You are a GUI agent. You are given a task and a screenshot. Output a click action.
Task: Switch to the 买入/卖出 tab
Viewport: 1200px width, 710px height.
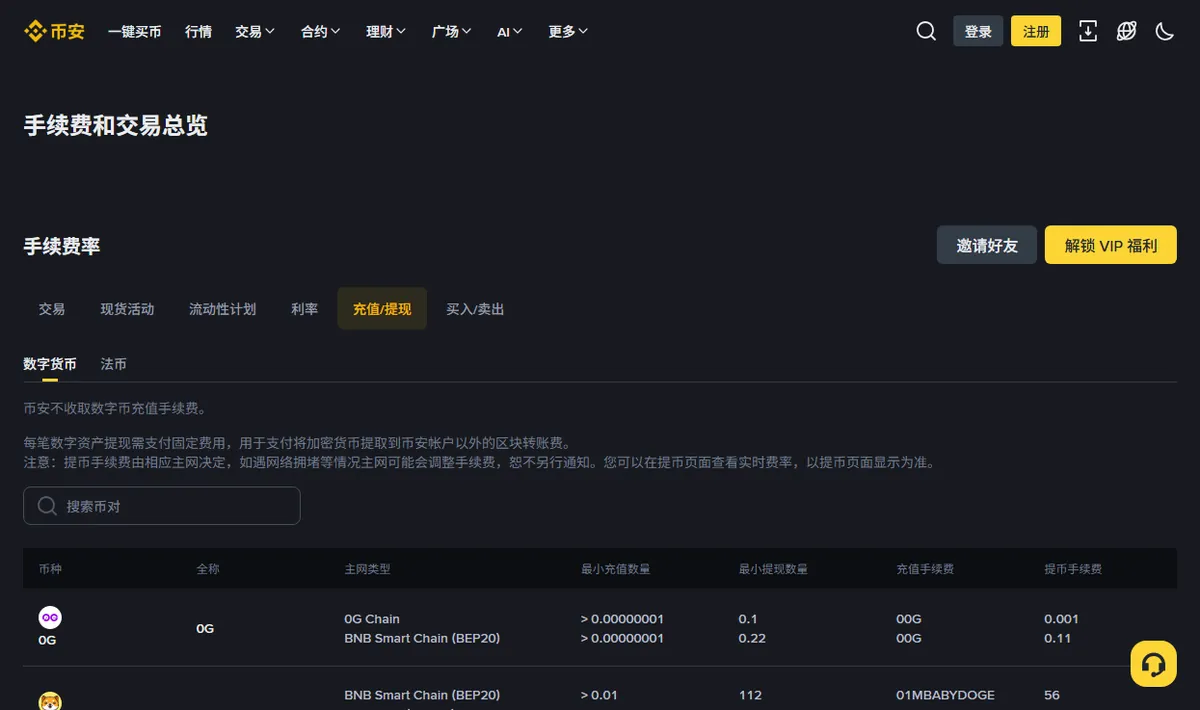475,309
